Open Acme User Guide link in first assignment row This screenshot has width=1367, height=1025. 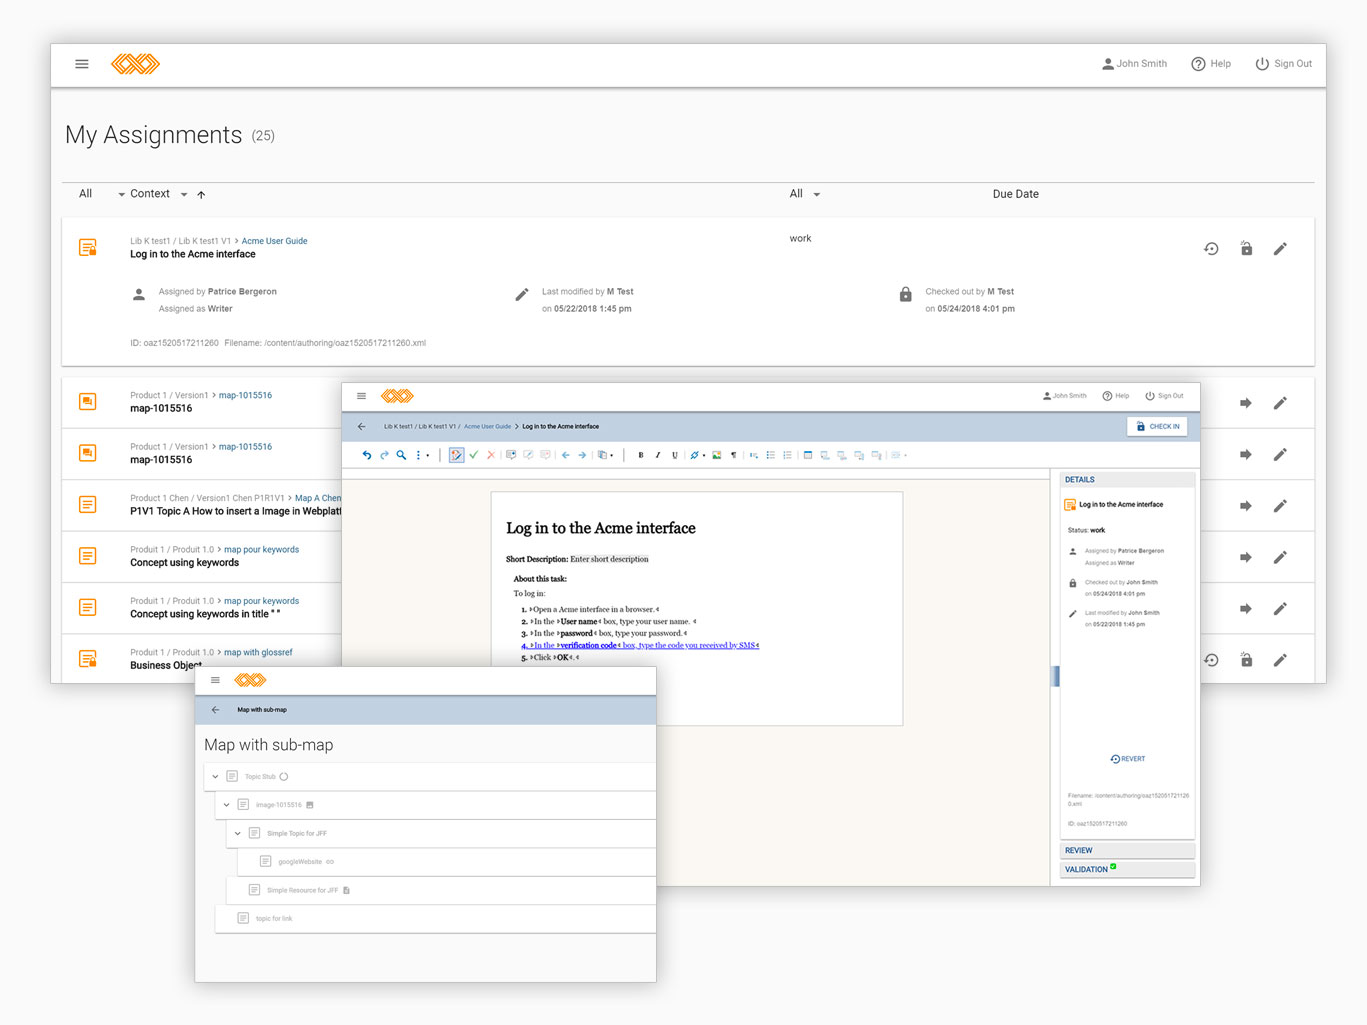274,241
